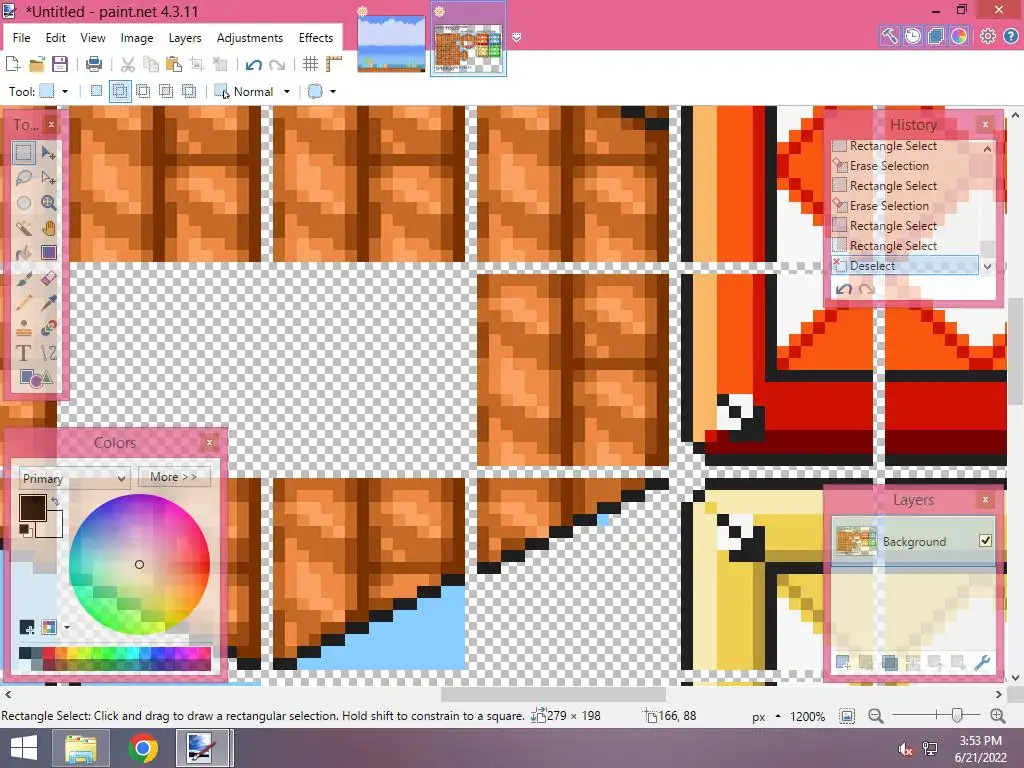The width and height of the screenshot is (1024, 768).
Task: Select the Paint Bucket tool
Action: [24, 253]
